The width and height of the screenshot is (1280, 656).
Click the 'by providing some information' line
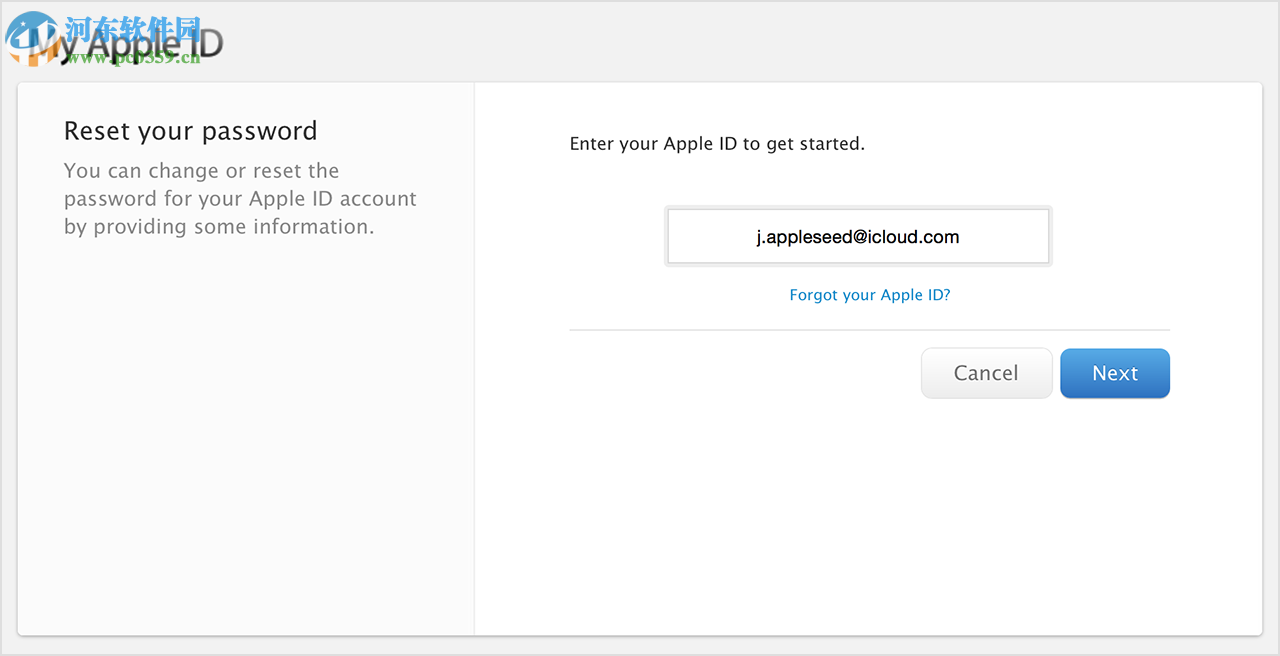pyautogui.click(x=218, y=227)
